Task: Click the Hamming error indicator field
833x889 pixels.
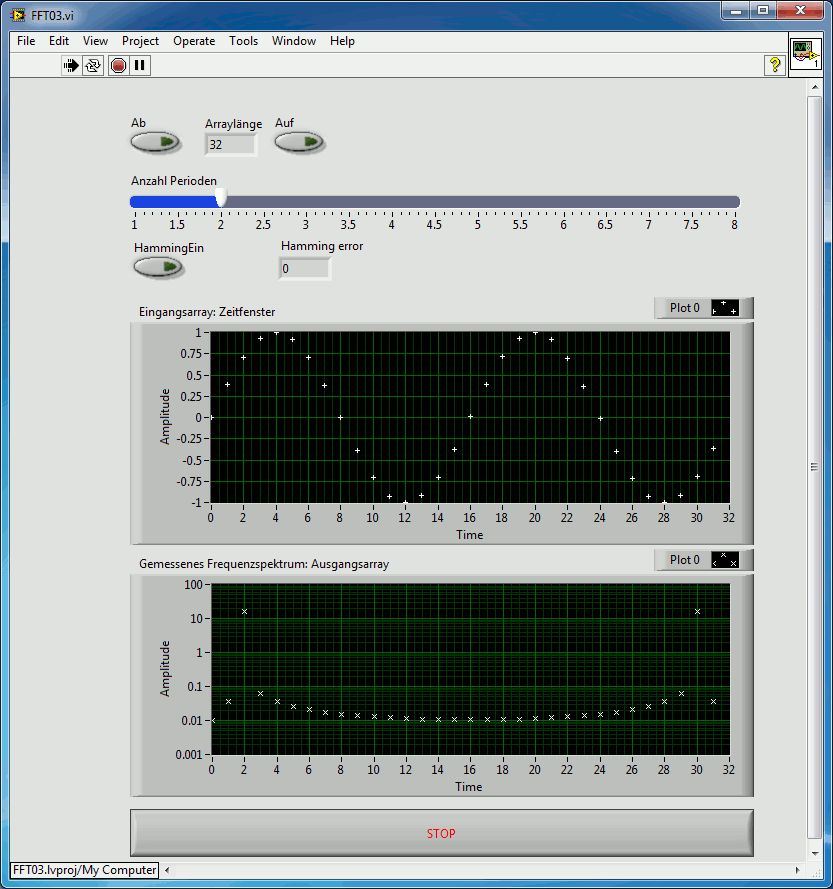Action: click(305, 268)
